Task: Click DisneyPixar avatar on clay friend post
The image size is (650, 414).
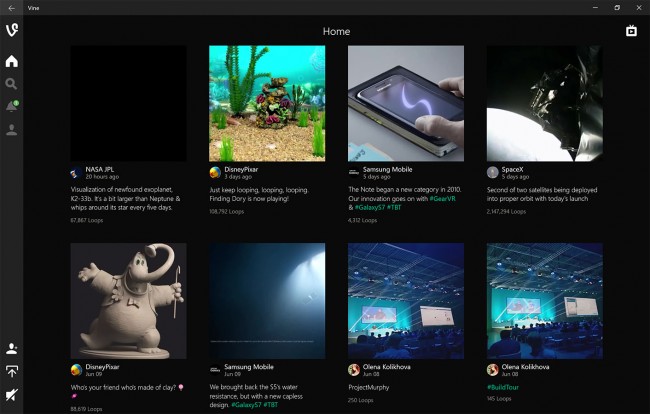Action: 76,370
